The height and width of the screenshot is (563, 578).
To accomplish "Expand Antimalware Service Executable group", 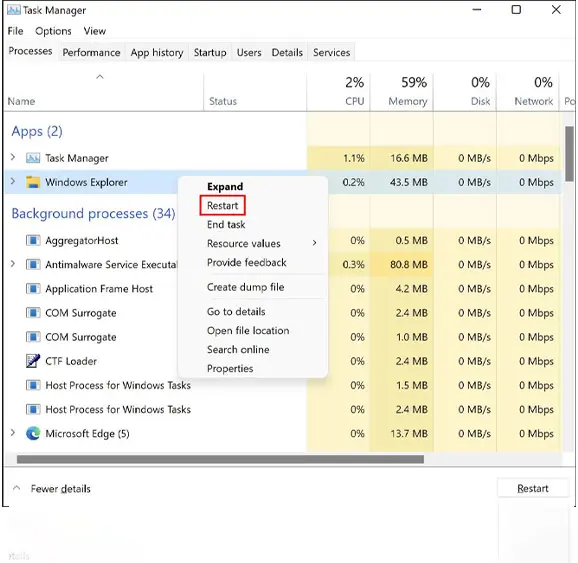I will pyautogui.click(x=13, y=264).
